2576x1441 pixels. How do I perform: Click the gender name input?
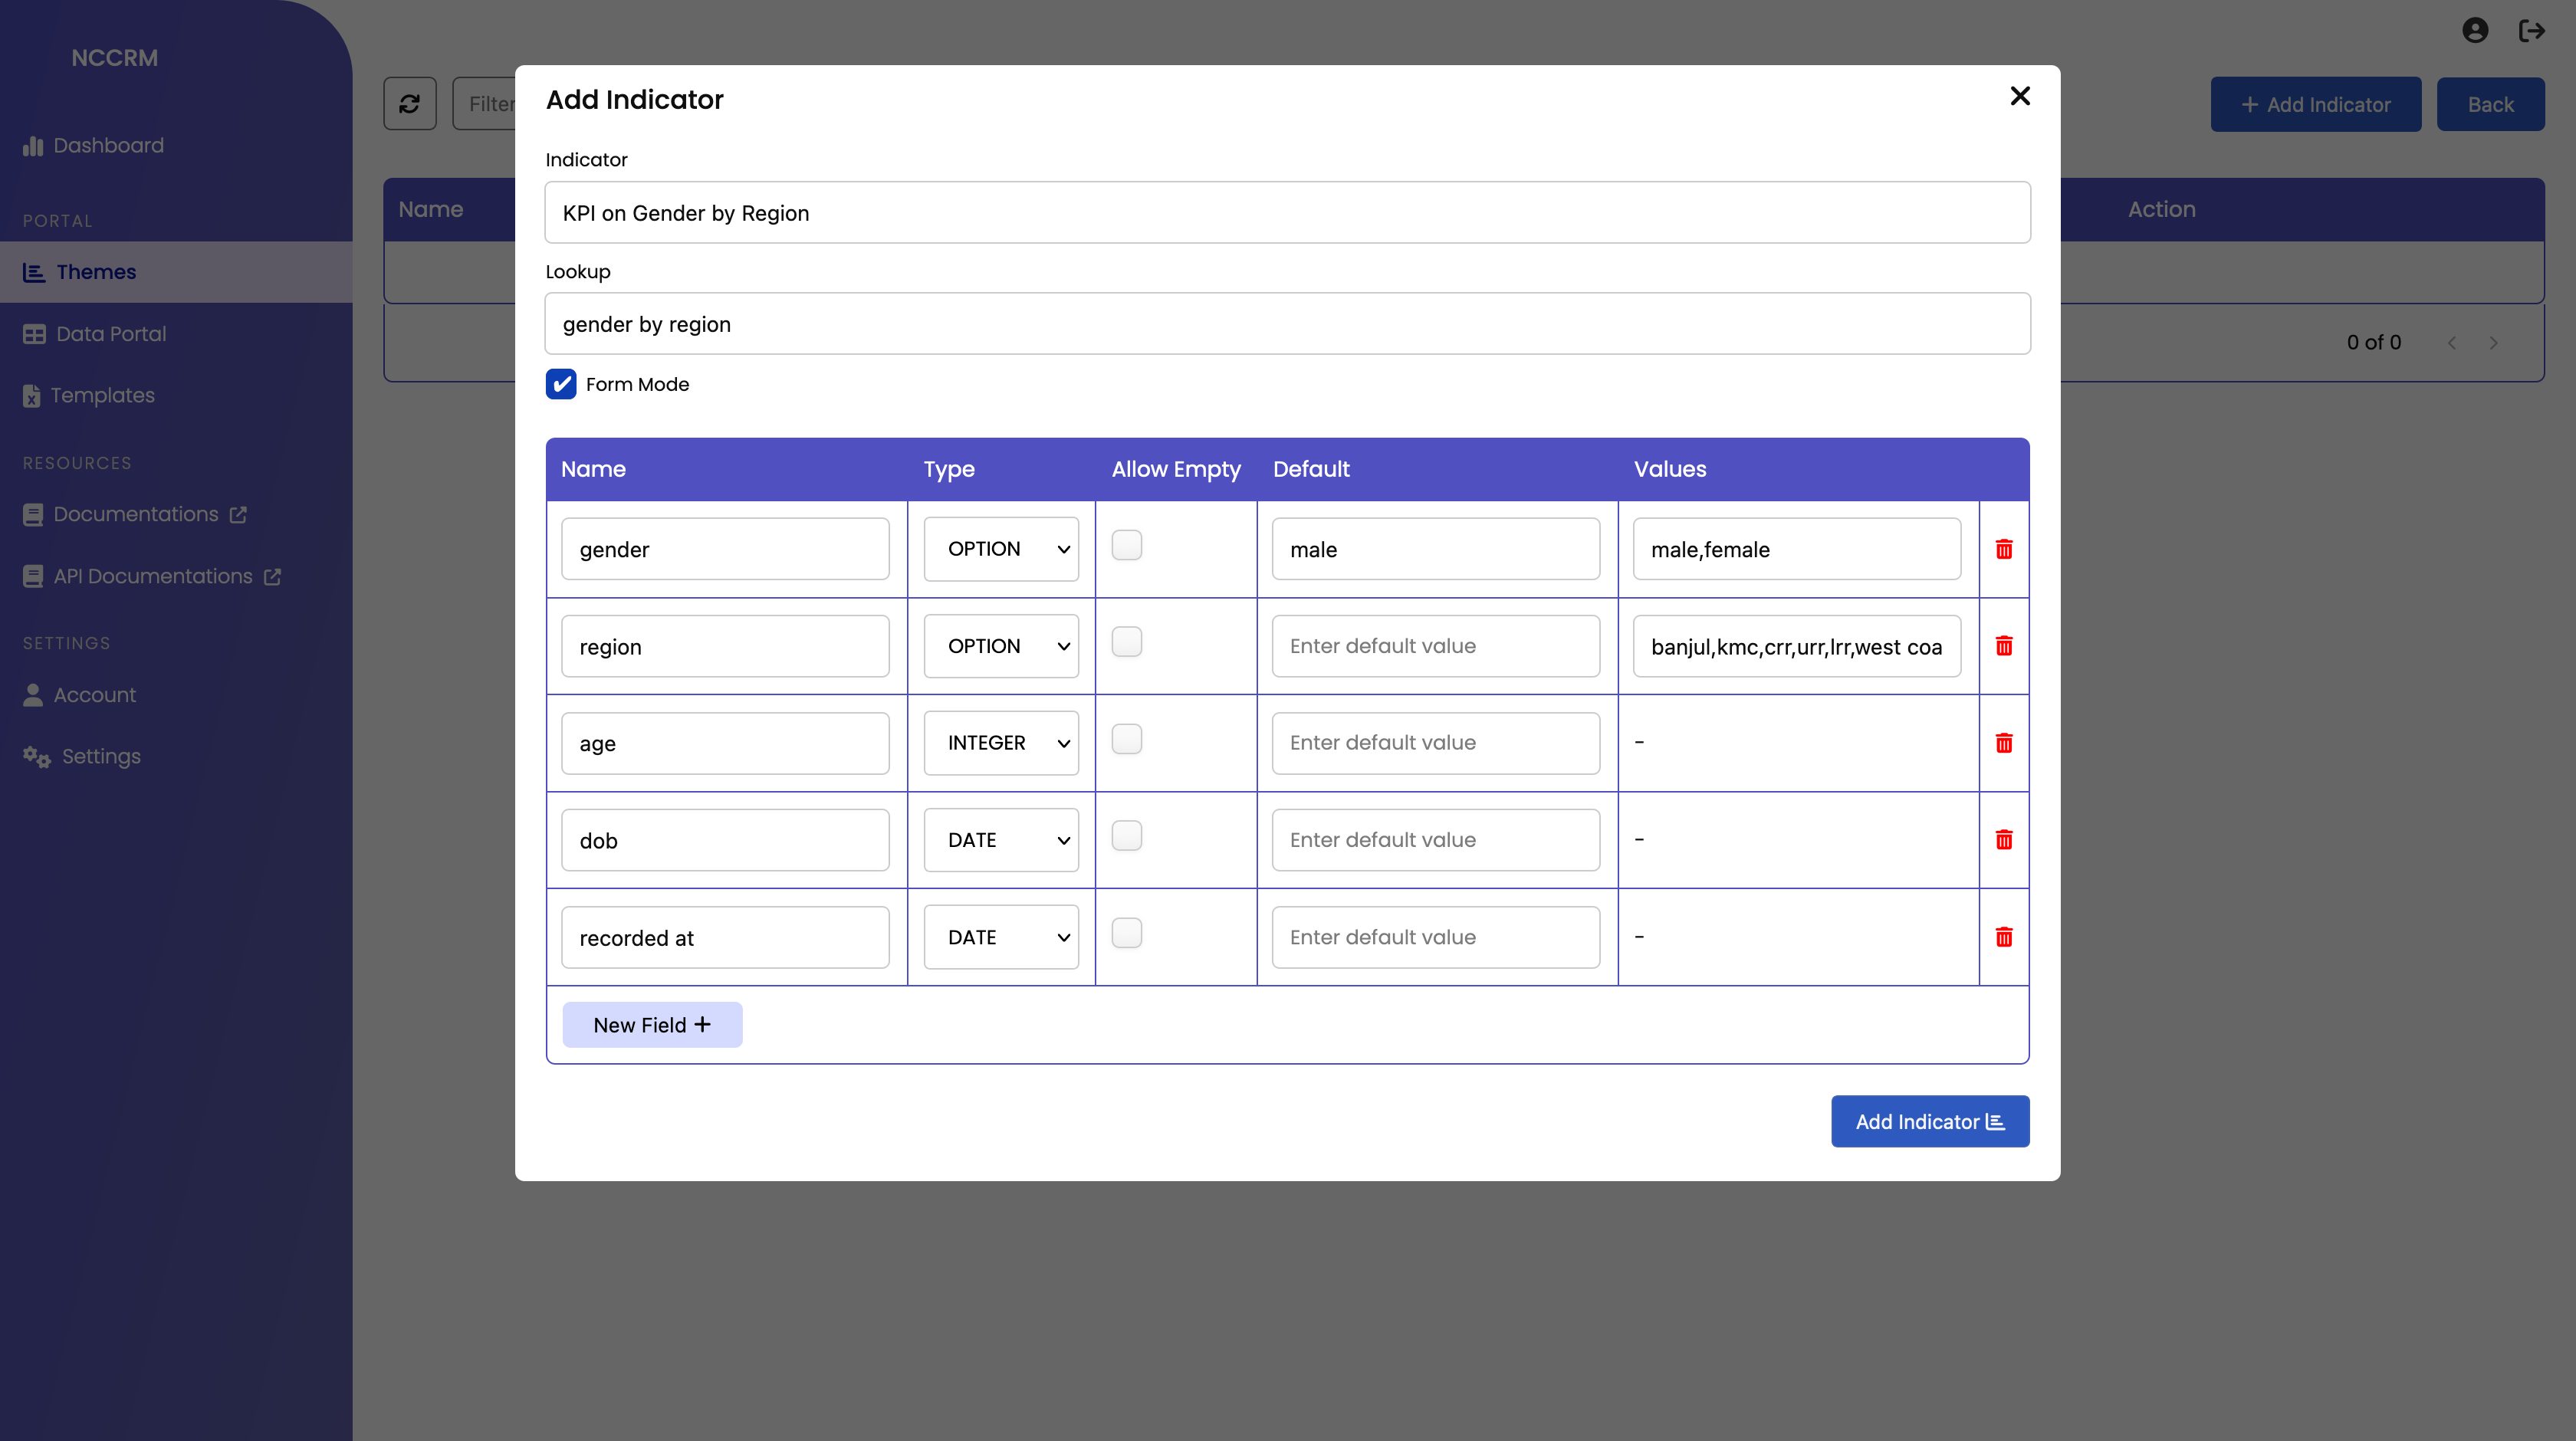point(725,549)
